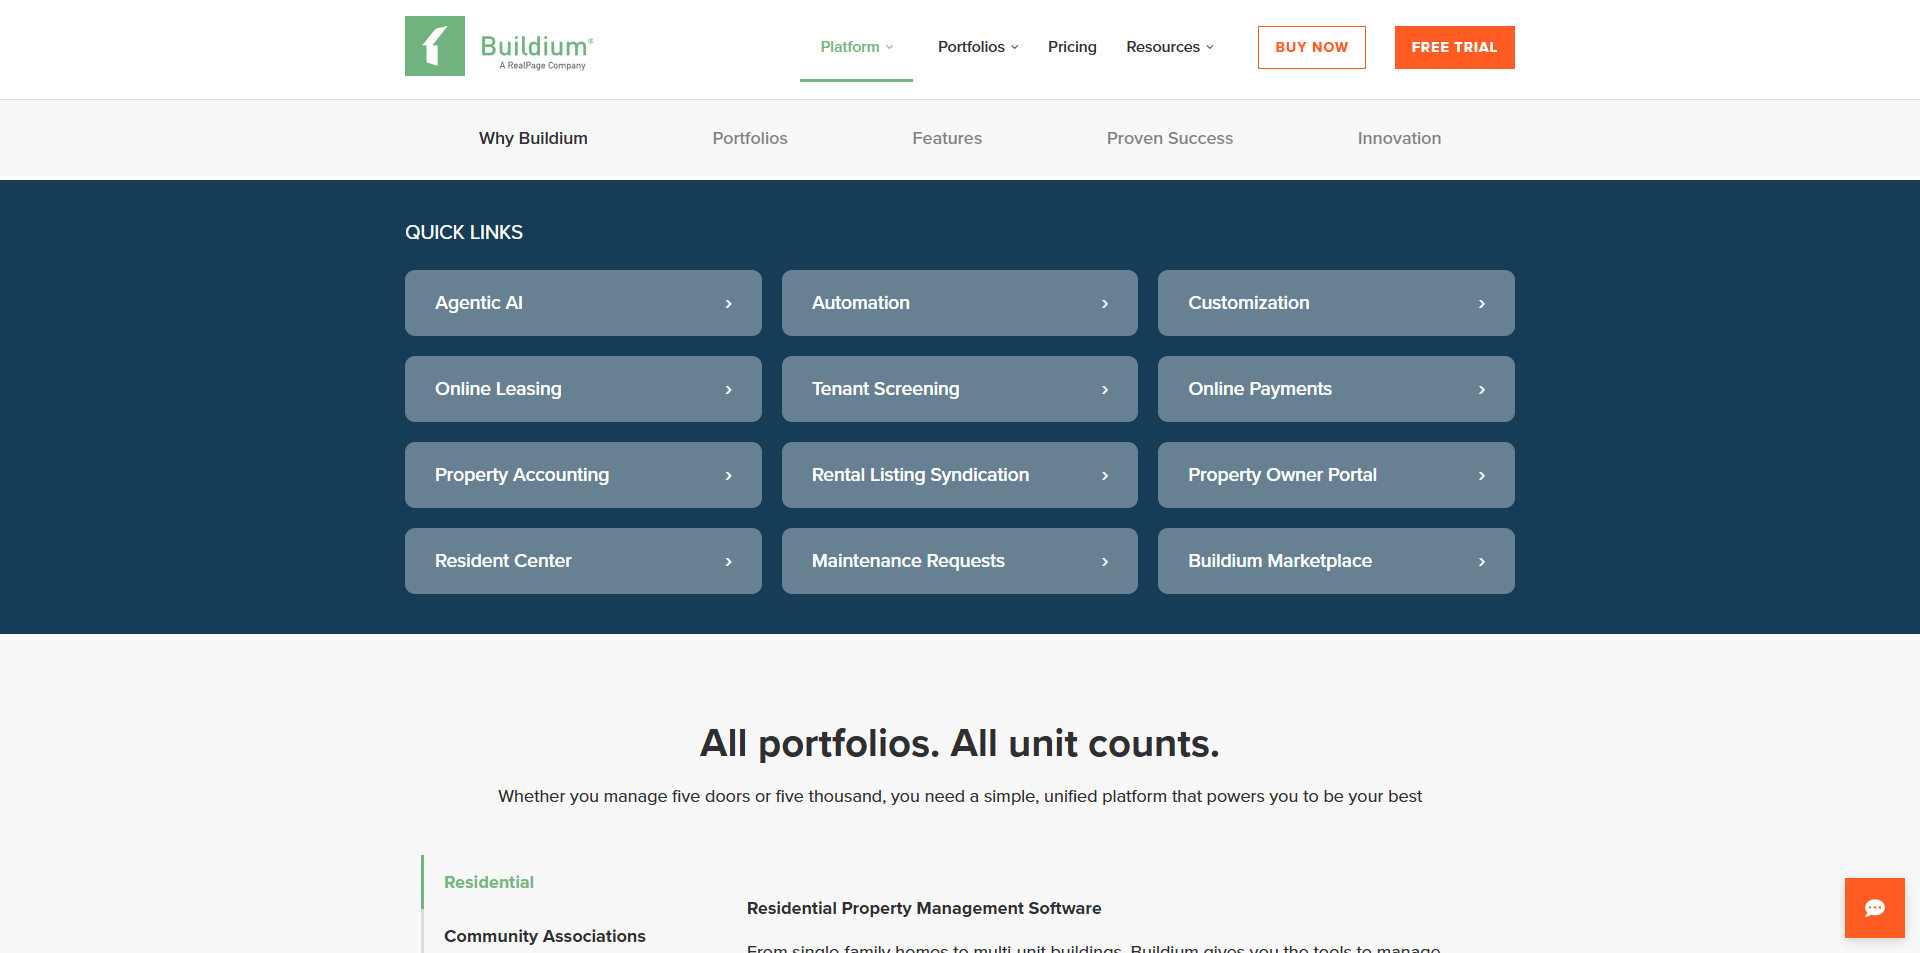Screen dimensions: 1920x953
Task: Click the Buildium logo icon
Action: [x=435, y=46]
